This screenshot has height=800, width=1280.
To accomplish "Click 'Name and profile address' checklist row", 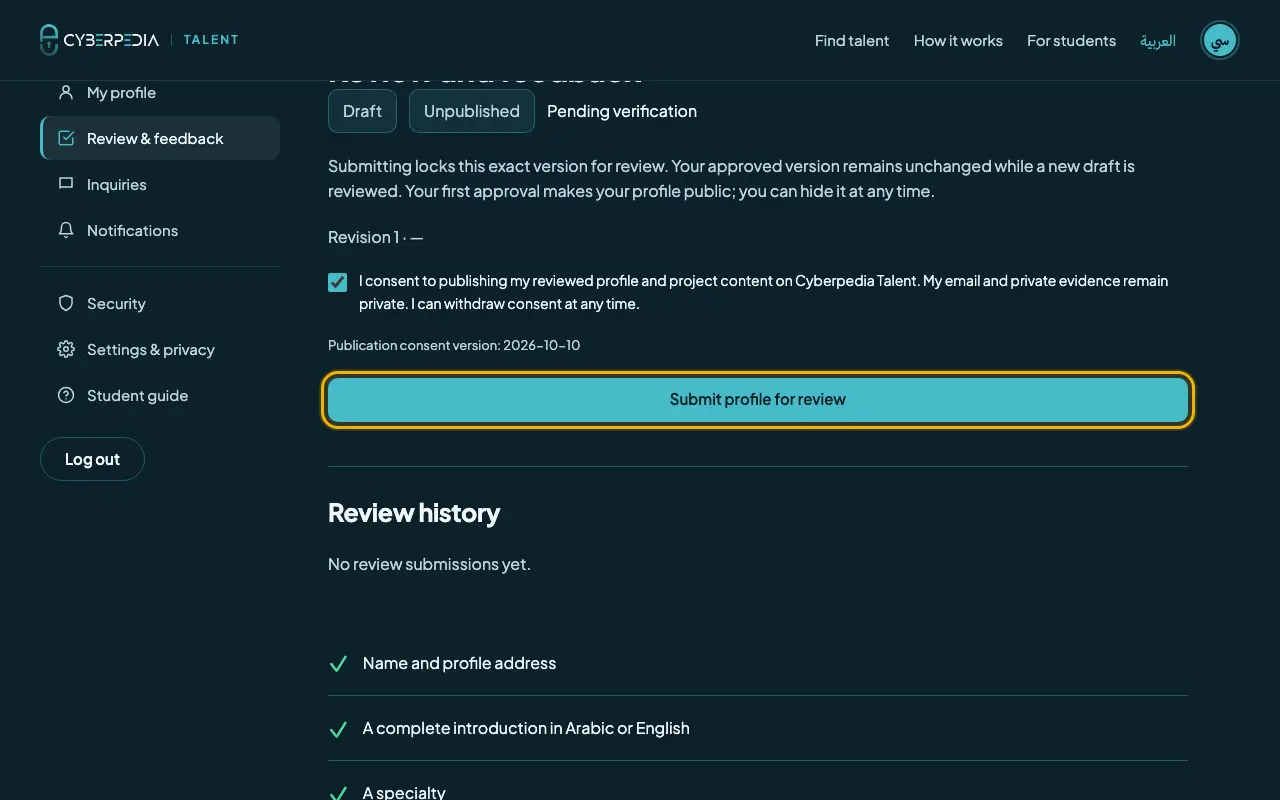I will click(758, 664).
